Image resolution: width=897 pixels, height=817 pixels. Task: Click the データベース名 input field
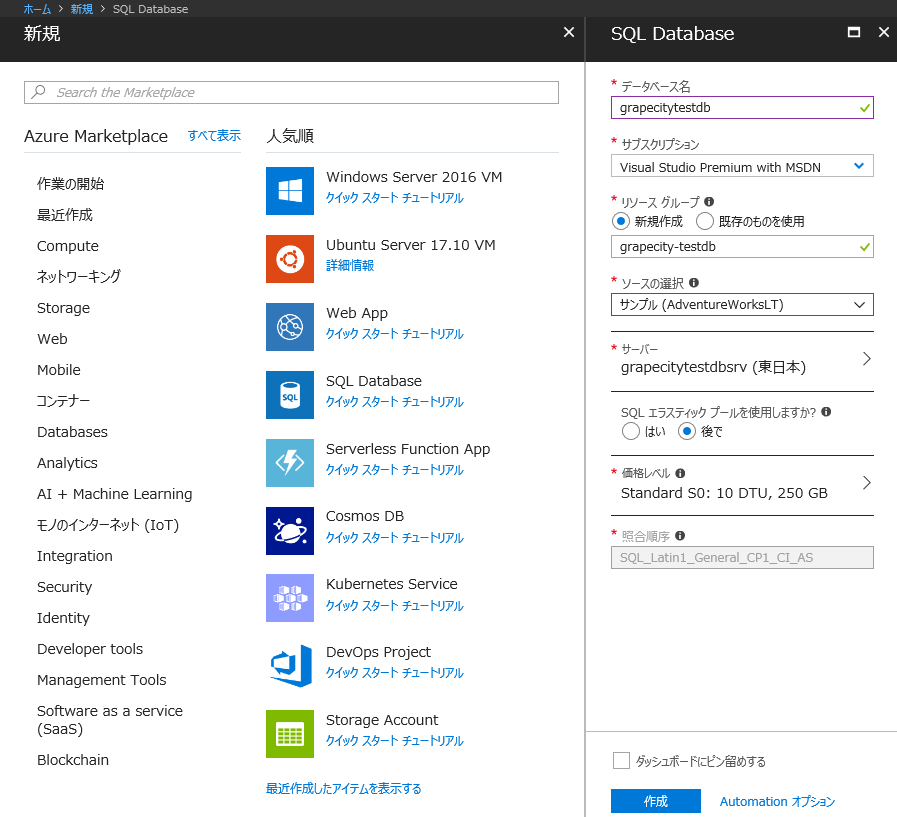tap(742, 108)
